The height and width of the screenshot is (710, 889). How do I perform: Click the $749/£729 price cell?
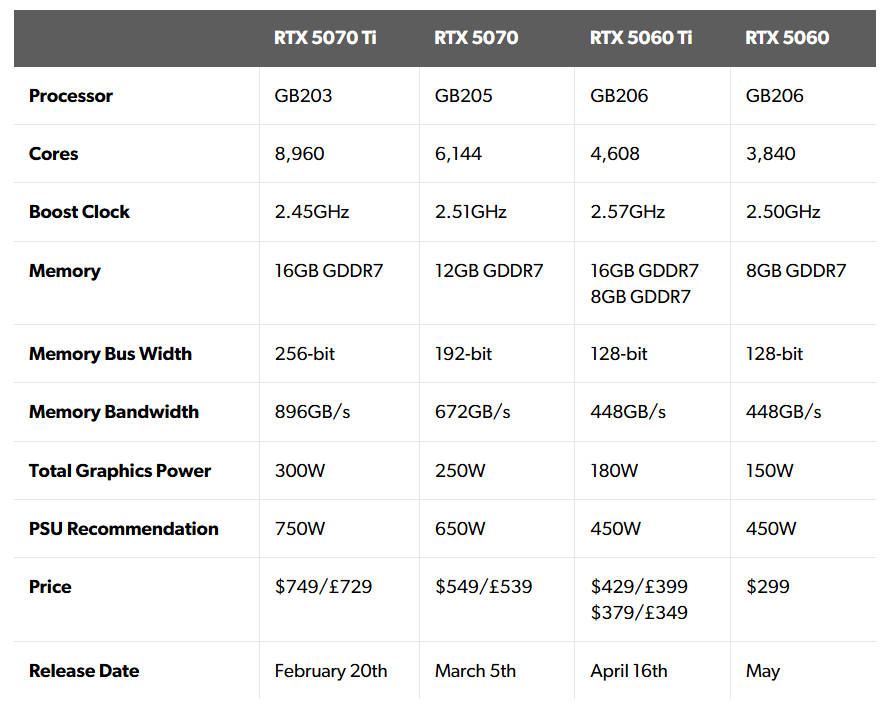coord(323,587)
